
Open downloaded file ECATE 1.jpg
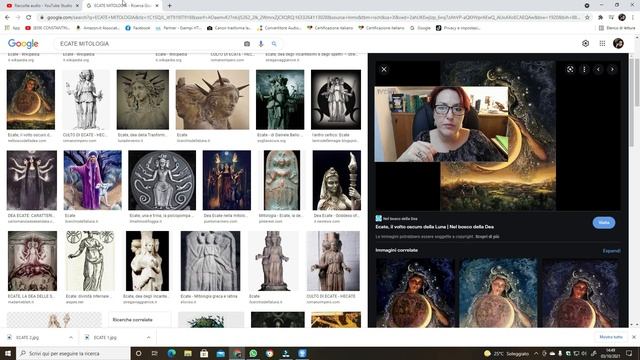105,338
